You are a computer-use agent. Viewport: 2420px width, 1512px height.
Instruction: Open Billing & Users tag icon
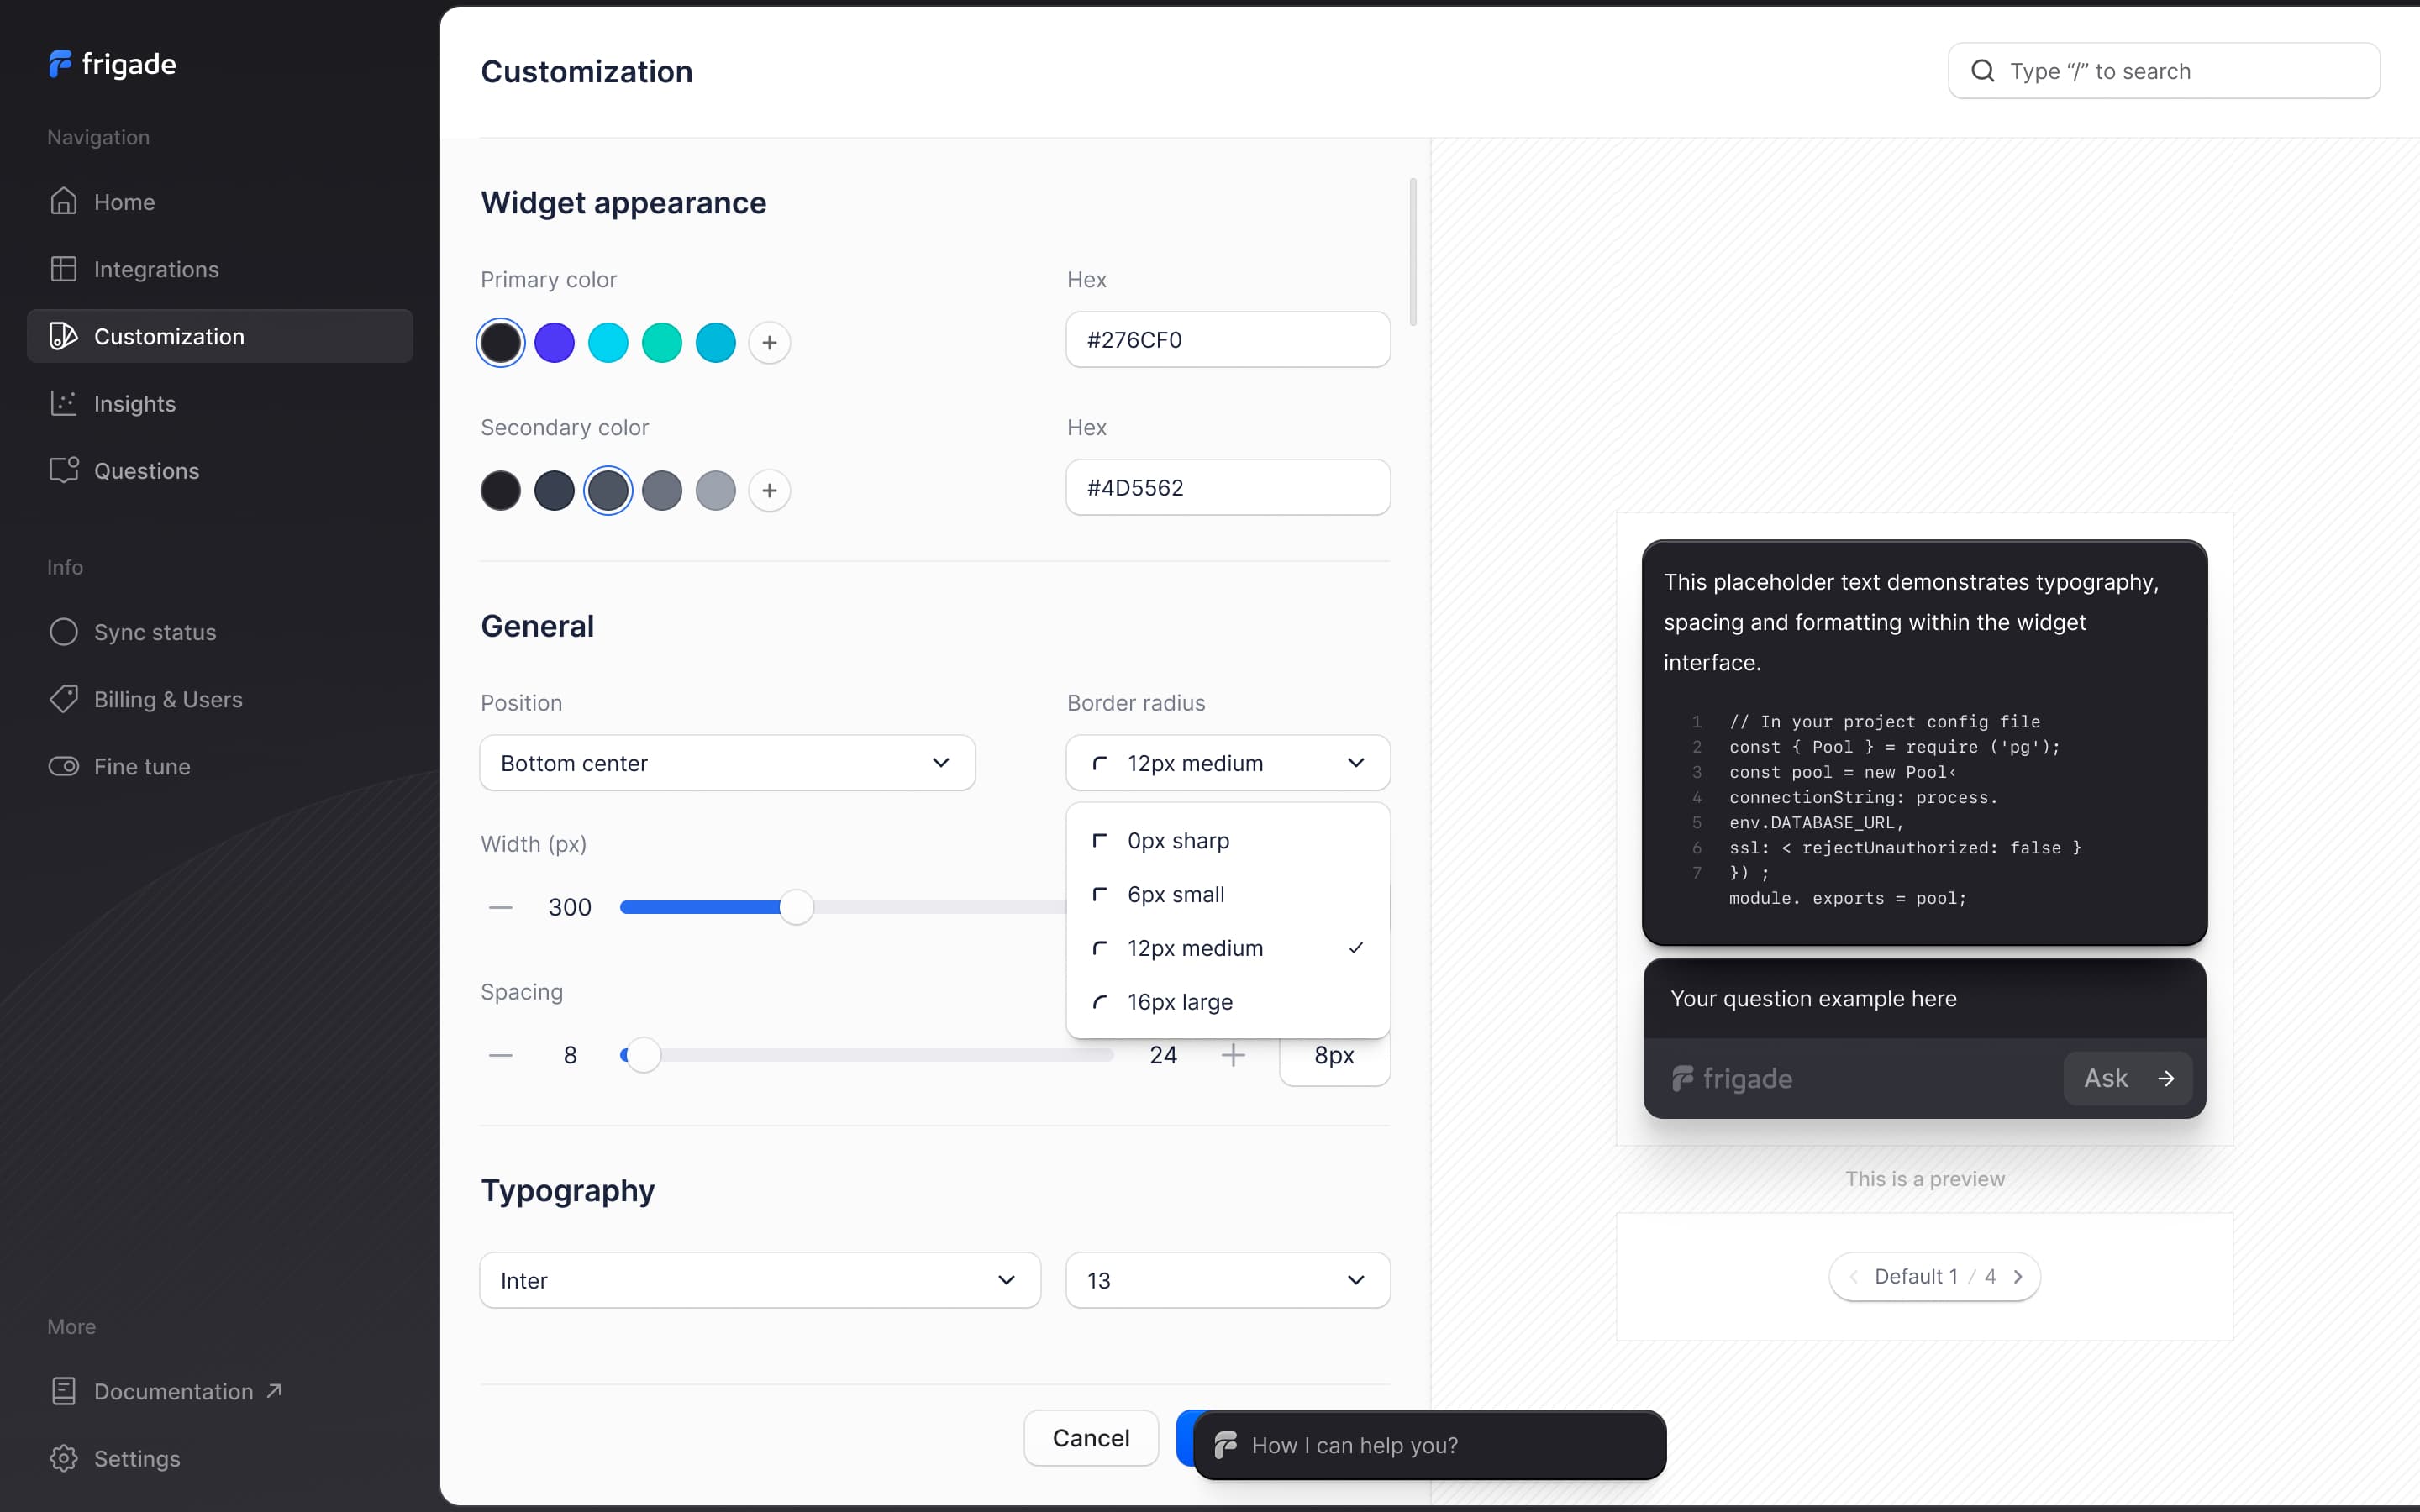click(x=64, y=699)
